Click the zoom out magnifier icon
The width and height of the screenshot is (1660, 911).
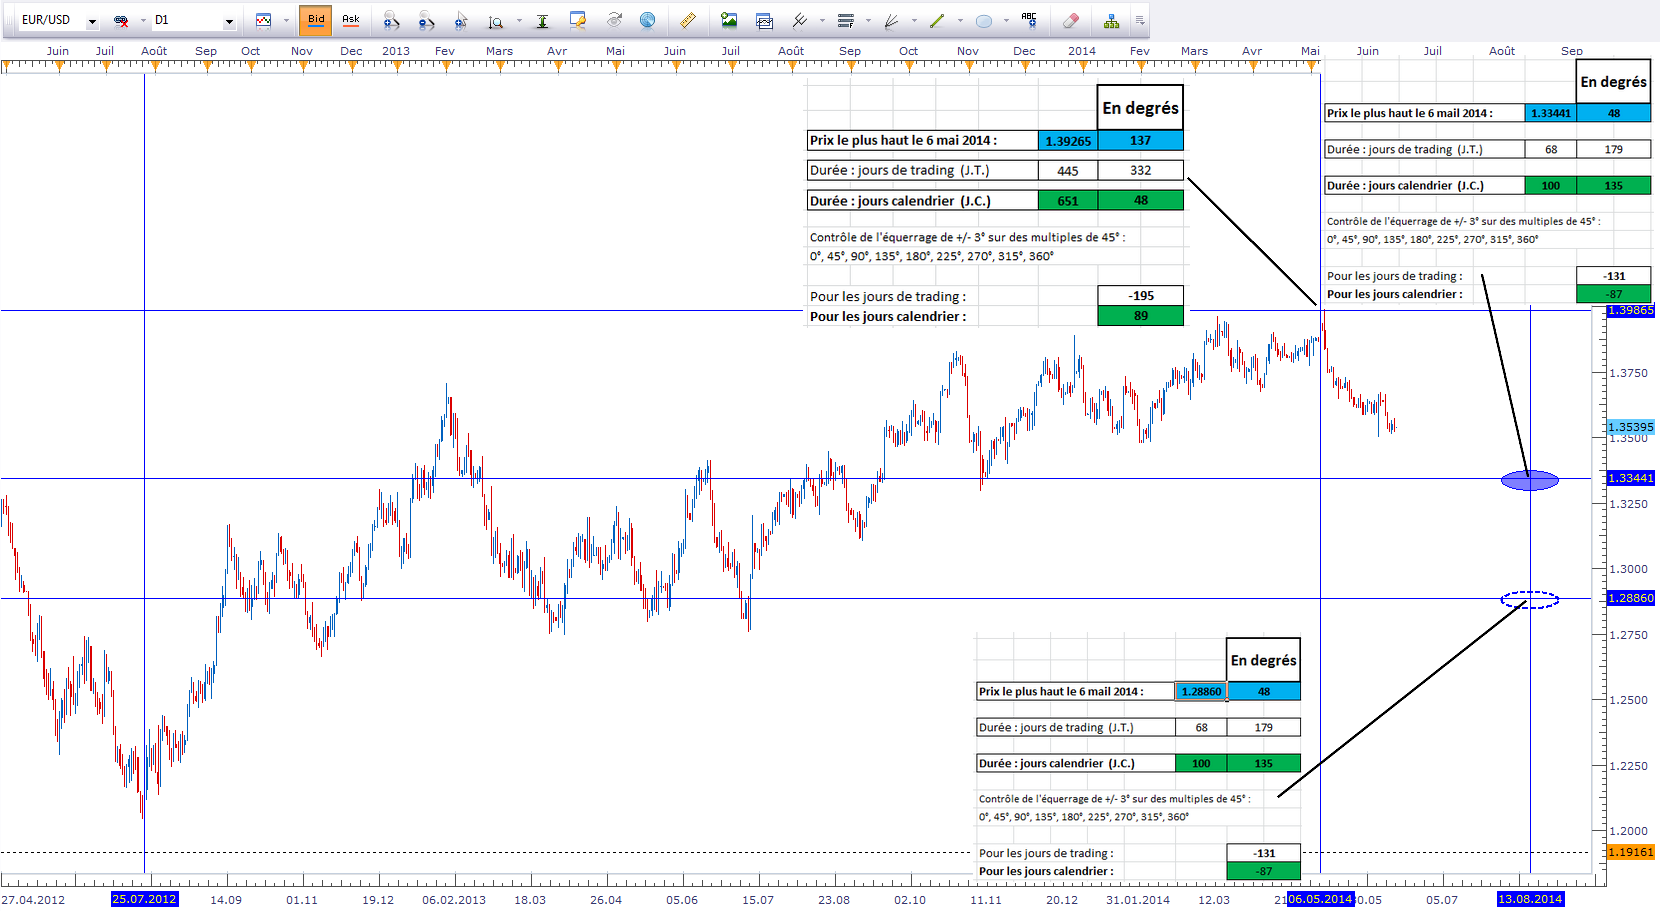[427, 20]
